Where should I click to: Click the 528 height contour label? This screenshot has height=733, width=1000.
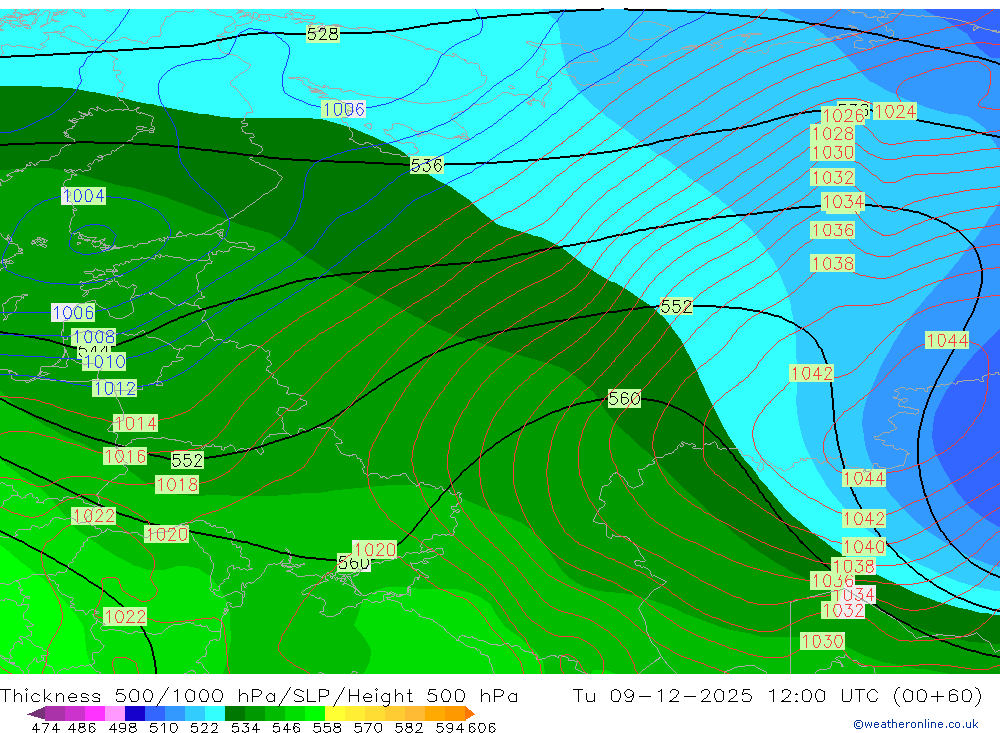[323, 34]
